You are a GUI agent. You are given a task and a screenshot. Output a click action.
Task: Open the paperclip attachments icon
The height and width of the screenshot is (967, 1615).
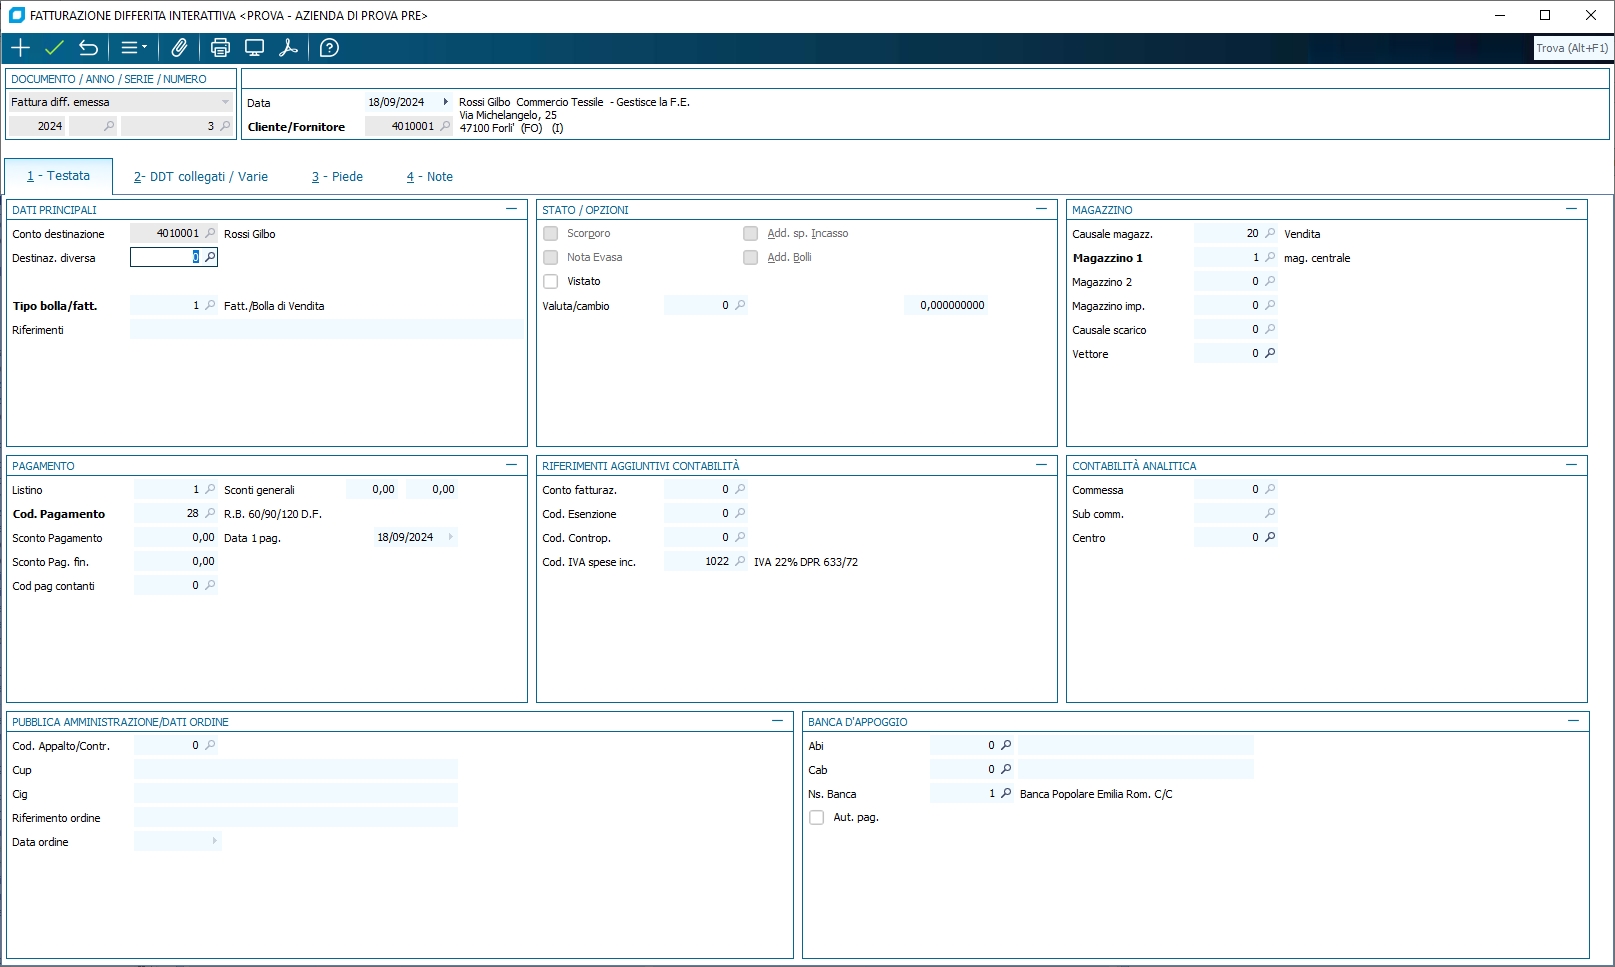pyautogui.click(x=179, y=48)
